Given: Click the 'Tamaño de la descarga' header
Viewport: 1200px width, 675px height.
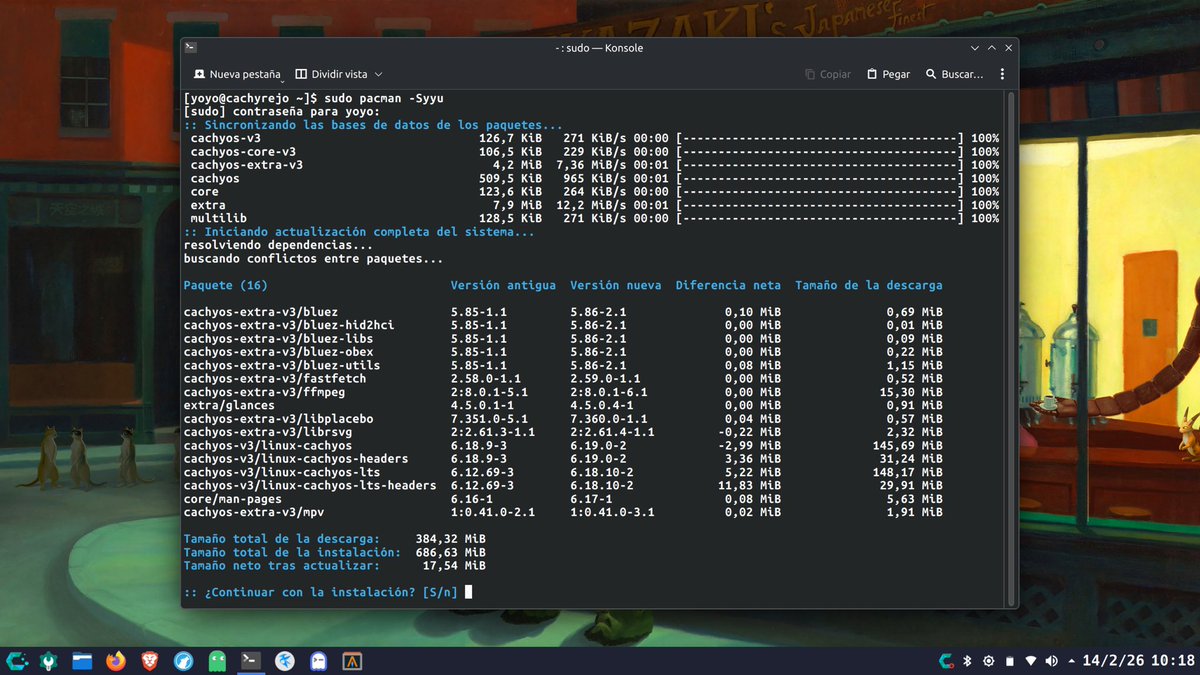Looking at the screenshot, I should point(868,285).
